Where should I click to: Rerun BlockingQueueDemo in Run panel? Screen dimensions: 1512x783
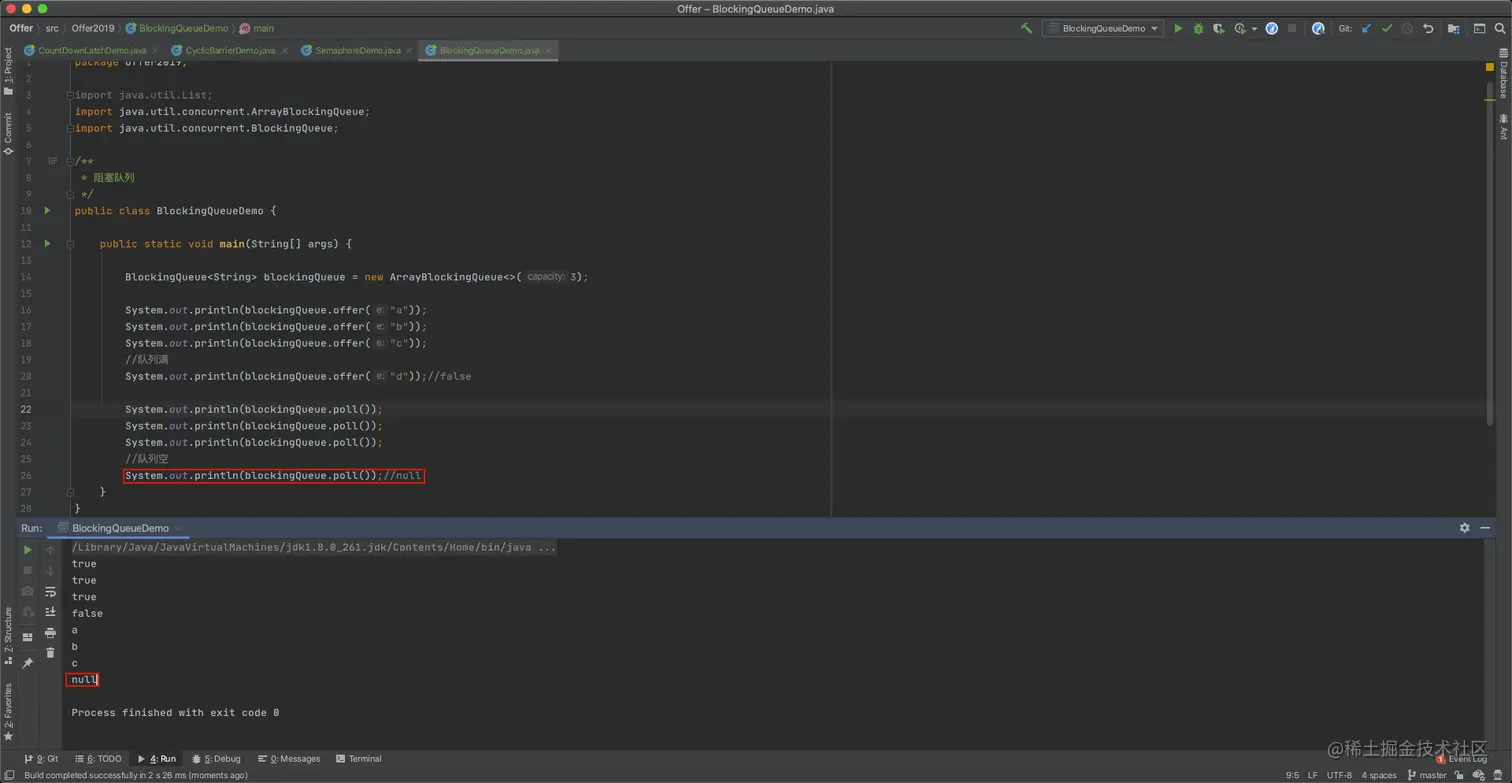tap(28, 550)
